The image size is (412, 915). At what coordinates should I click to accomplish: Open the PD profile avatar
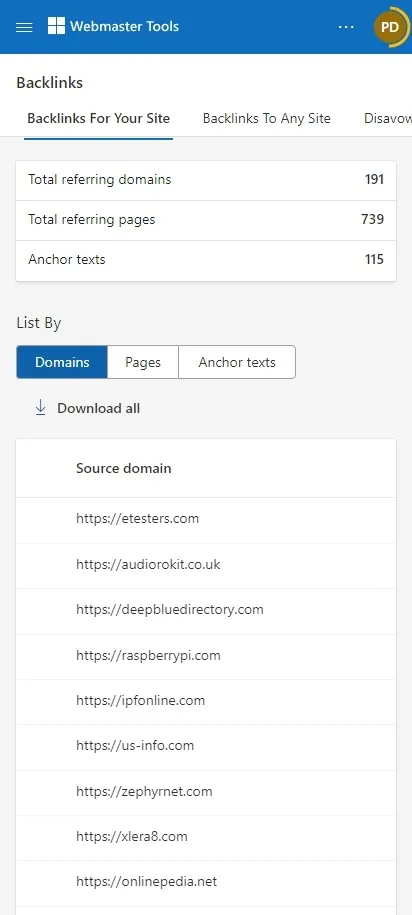click(x=390, y=27)
